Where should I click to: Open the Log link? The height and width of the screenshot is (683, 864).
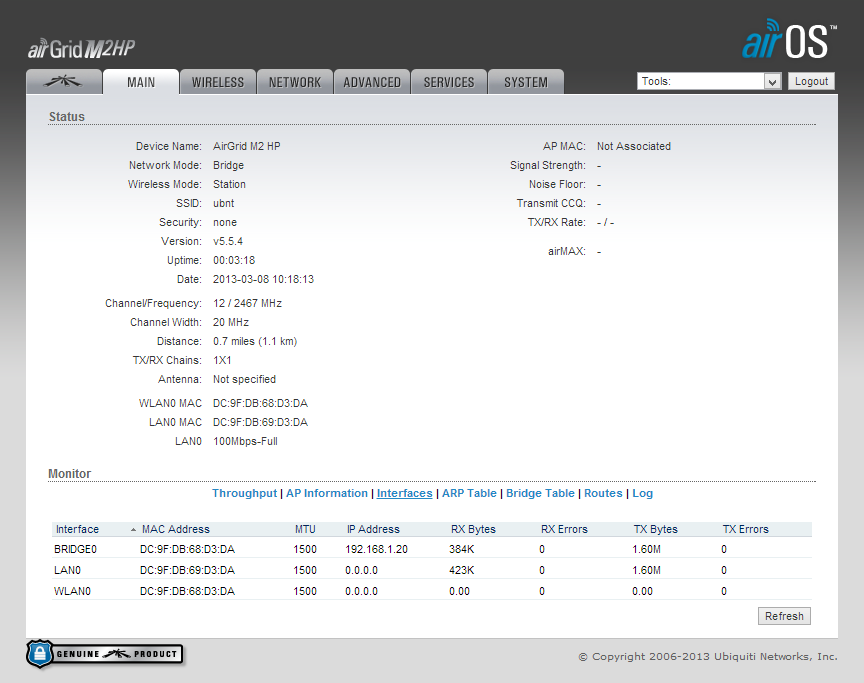642,493
